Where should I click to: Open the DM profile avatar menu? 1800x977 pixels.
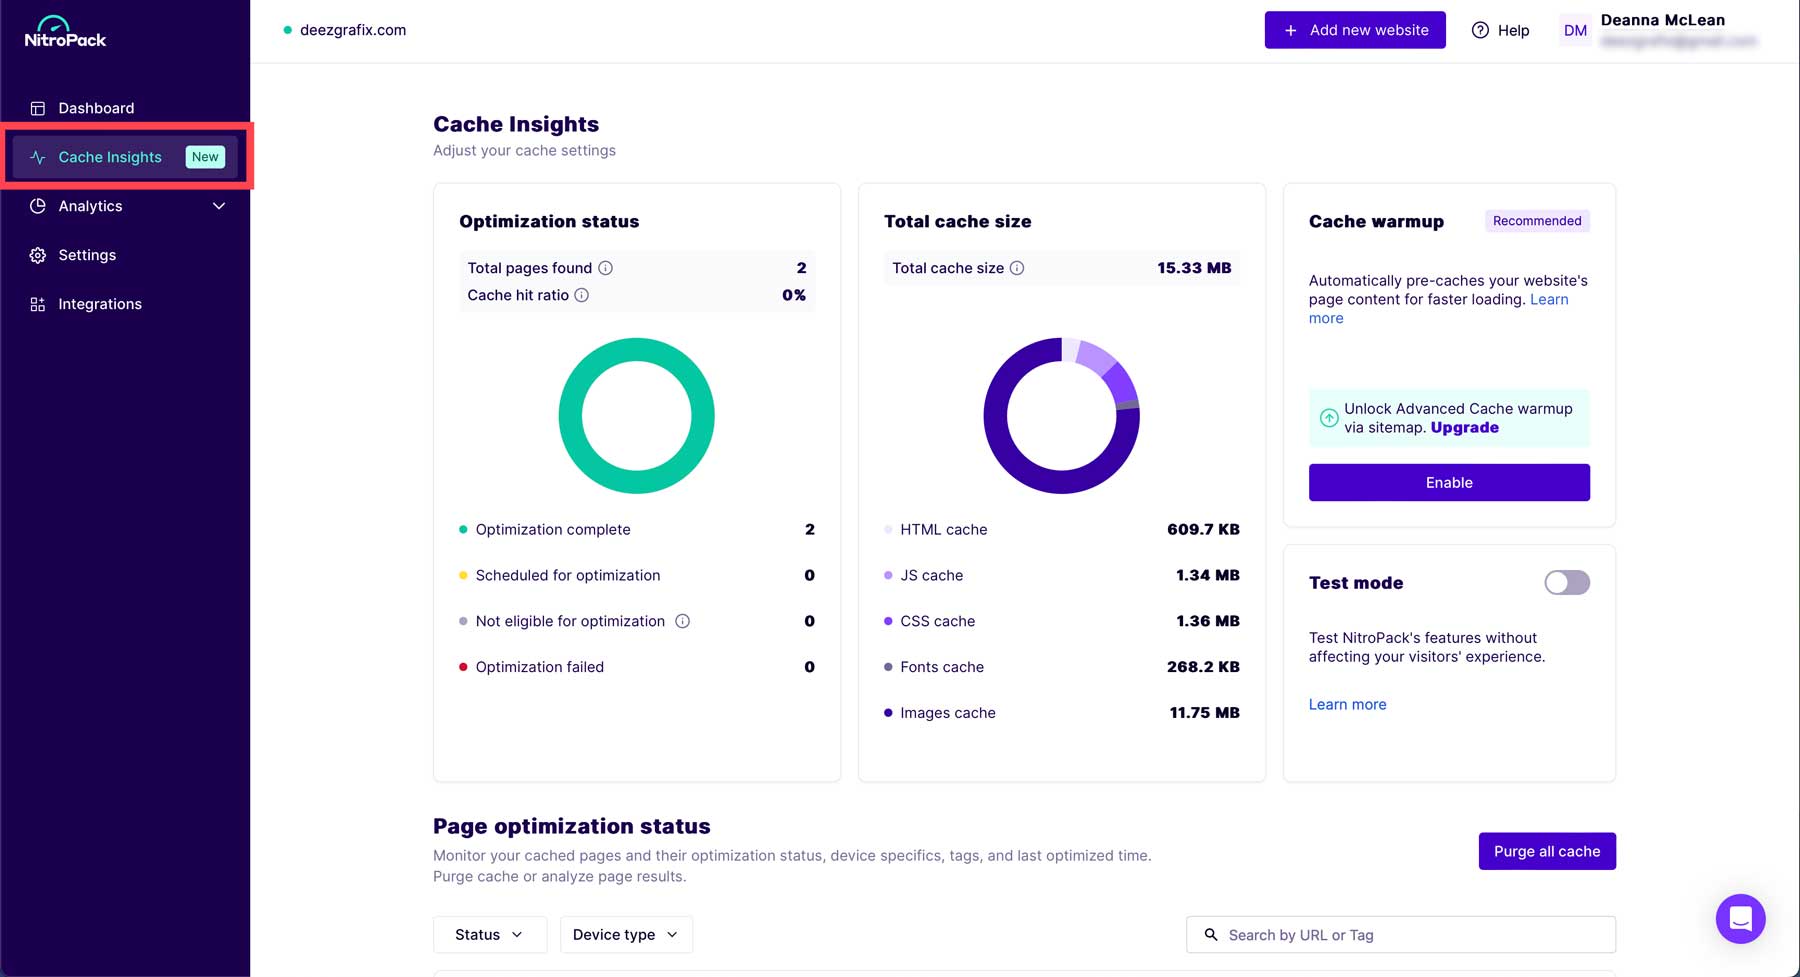point(1574,30)
